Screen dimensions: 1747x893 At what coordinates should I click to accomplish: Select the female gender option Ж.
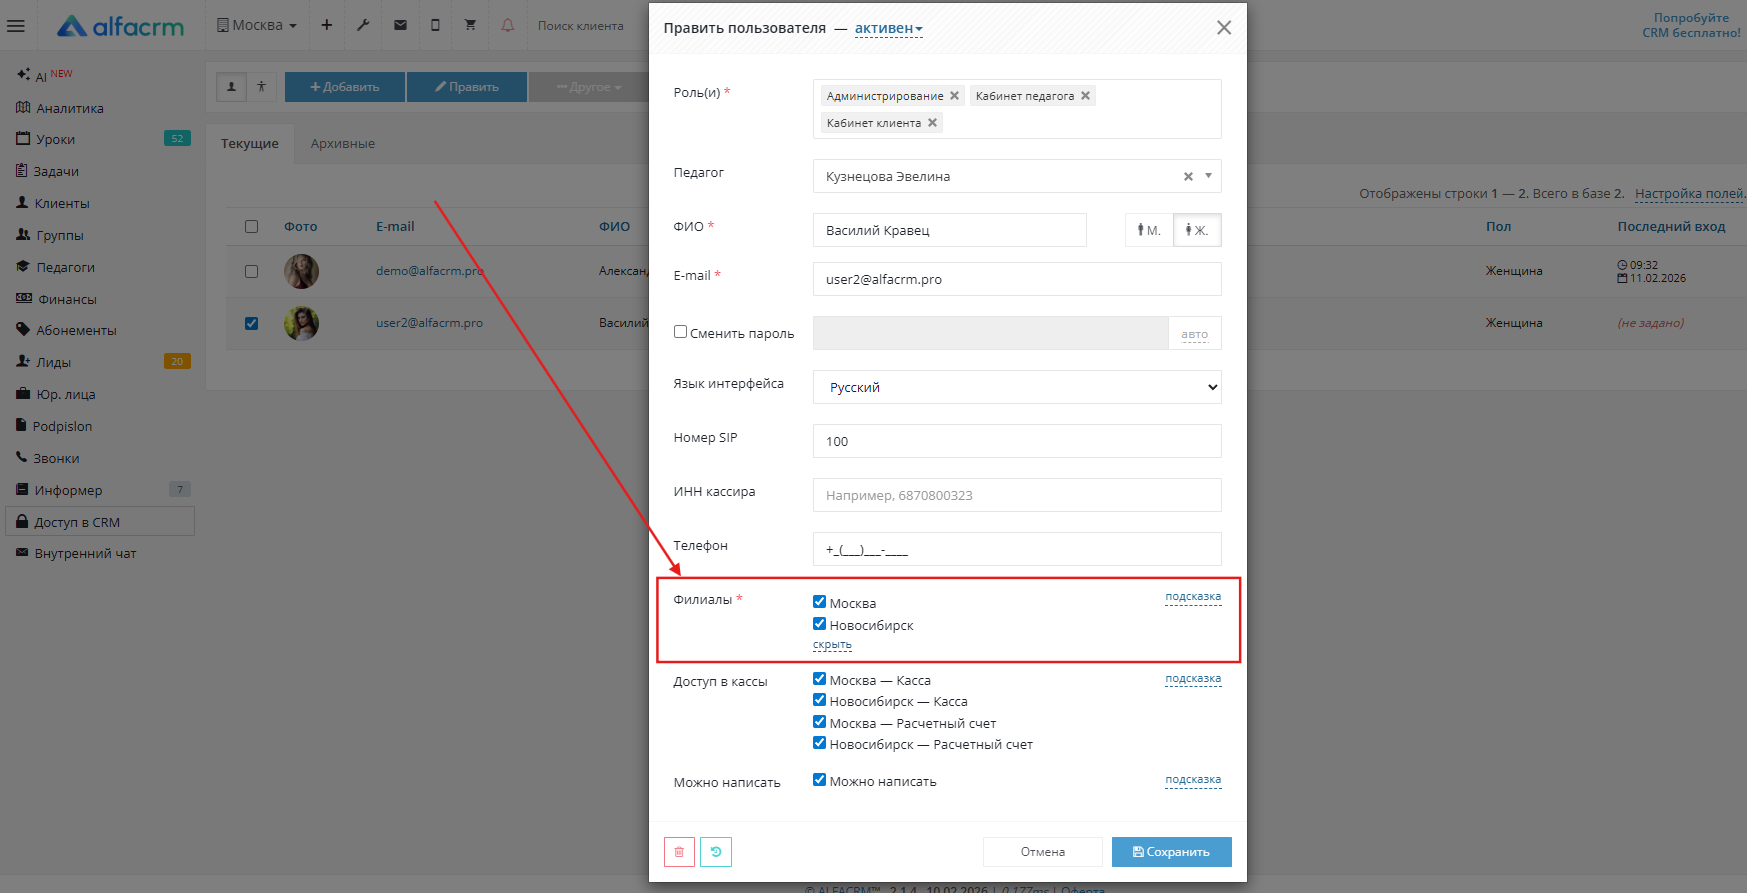pos(1196,230)
